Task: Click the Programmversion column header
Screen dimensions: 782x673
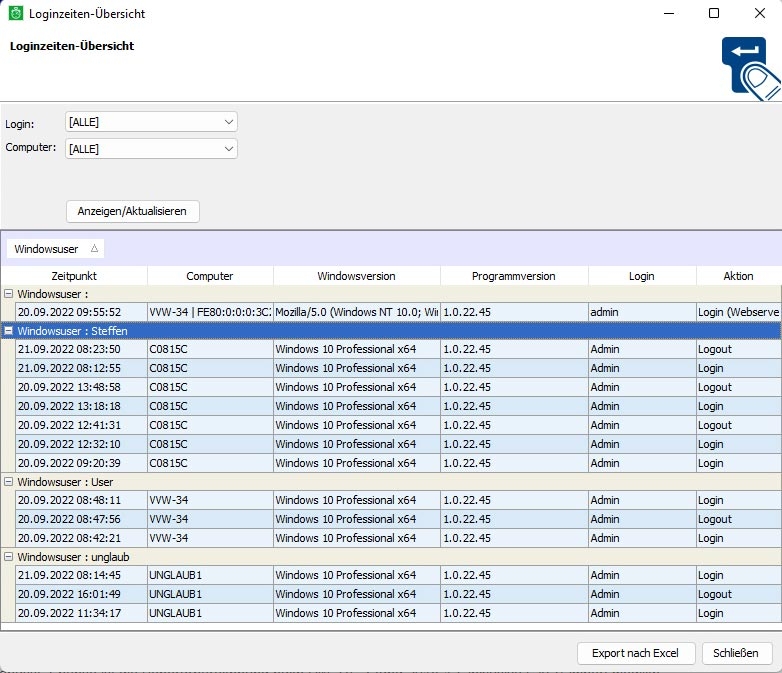Action: (513, 276)
